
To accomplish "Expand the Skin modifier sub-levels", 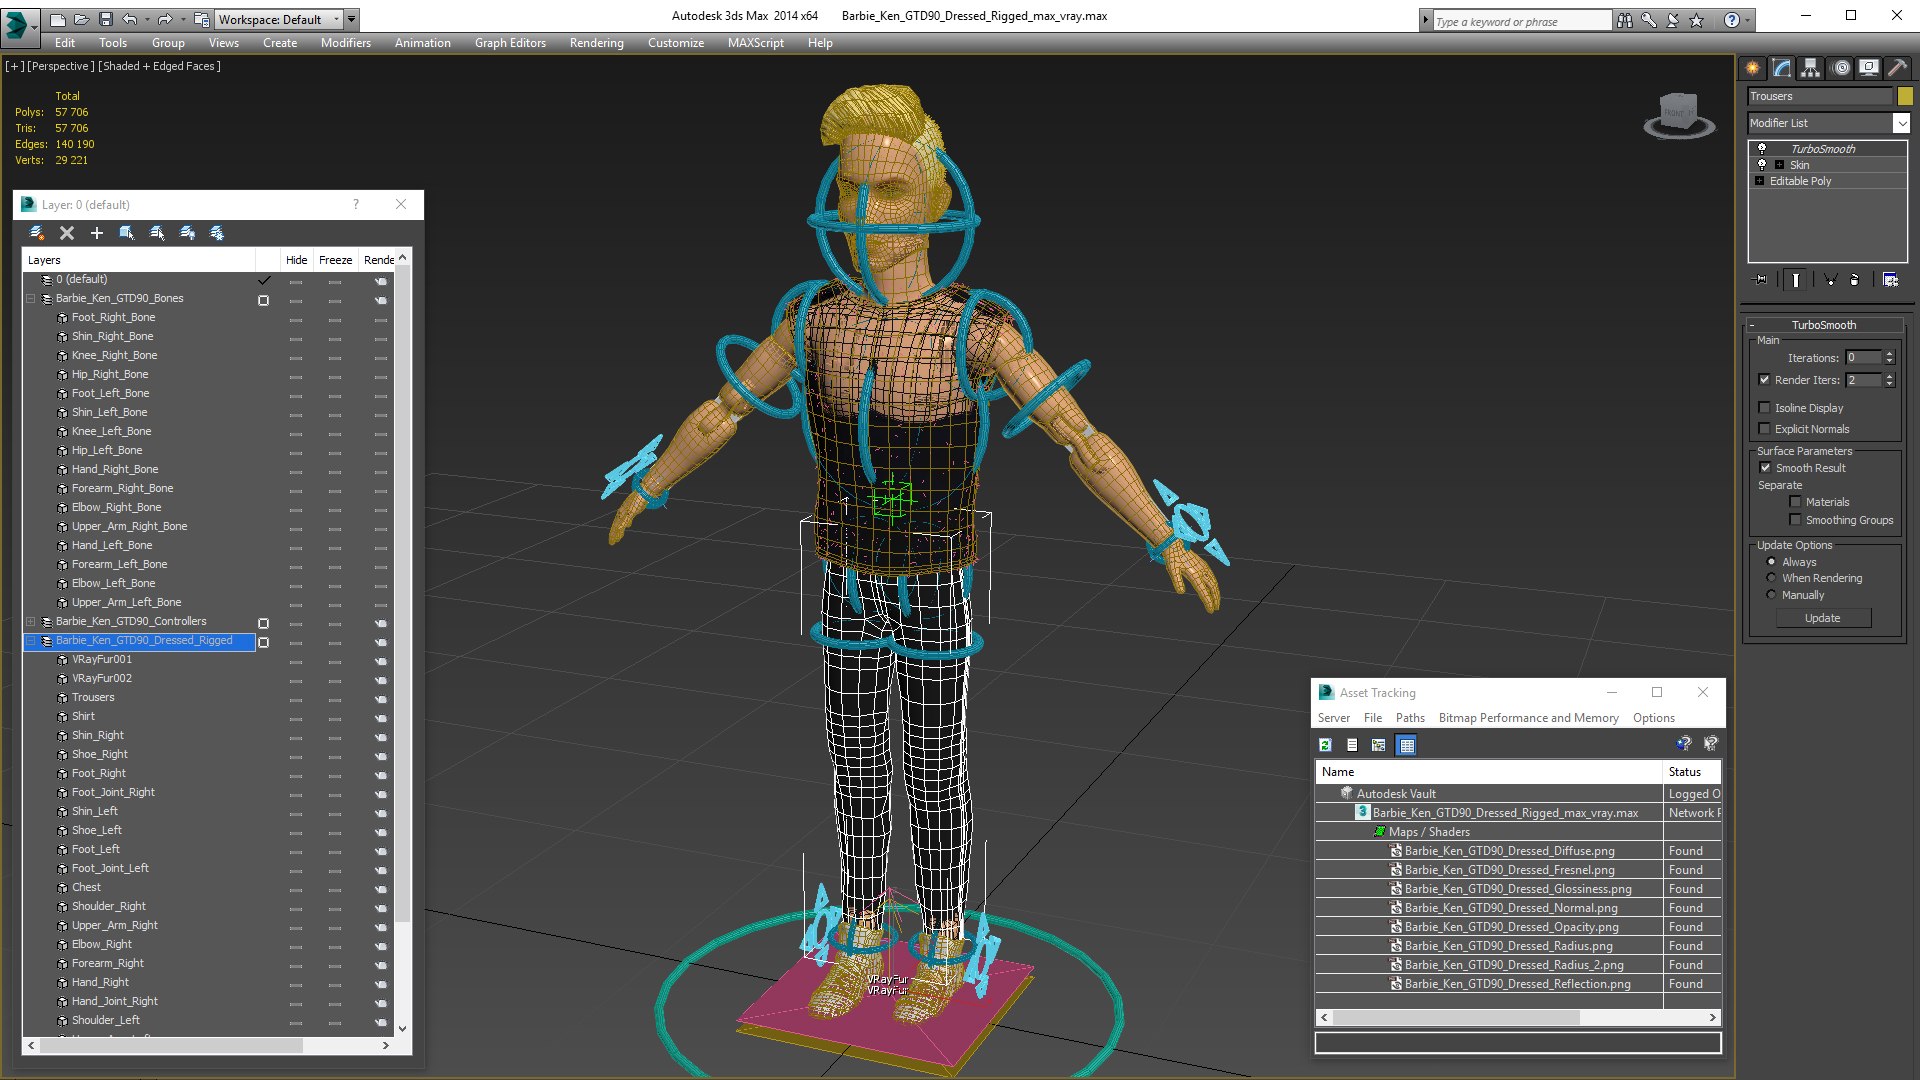I will pos(1779,165).
